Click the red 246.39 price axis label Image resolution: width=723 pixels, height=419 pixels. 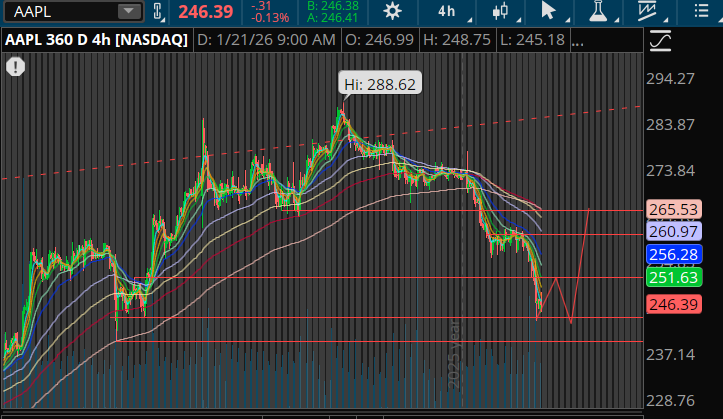[x=674, y=304]
